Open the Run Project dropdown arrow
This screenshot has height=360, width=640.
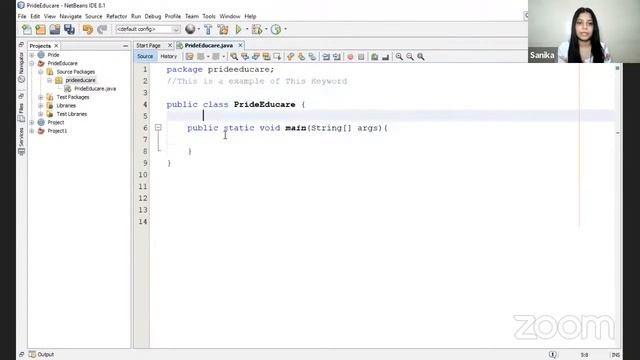(x=247, y=29)
